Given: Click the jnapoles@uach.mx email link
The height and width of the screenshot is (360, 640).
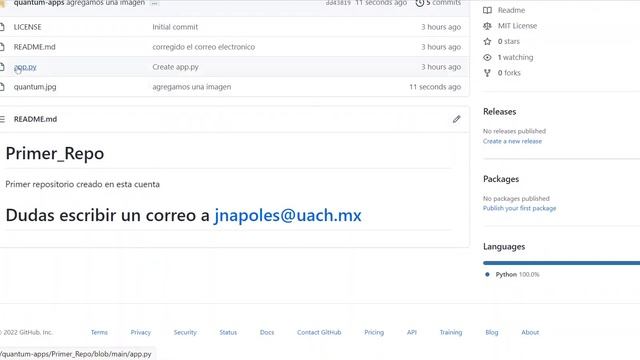Looking at the screenshot, I should (x=288, y=215).
